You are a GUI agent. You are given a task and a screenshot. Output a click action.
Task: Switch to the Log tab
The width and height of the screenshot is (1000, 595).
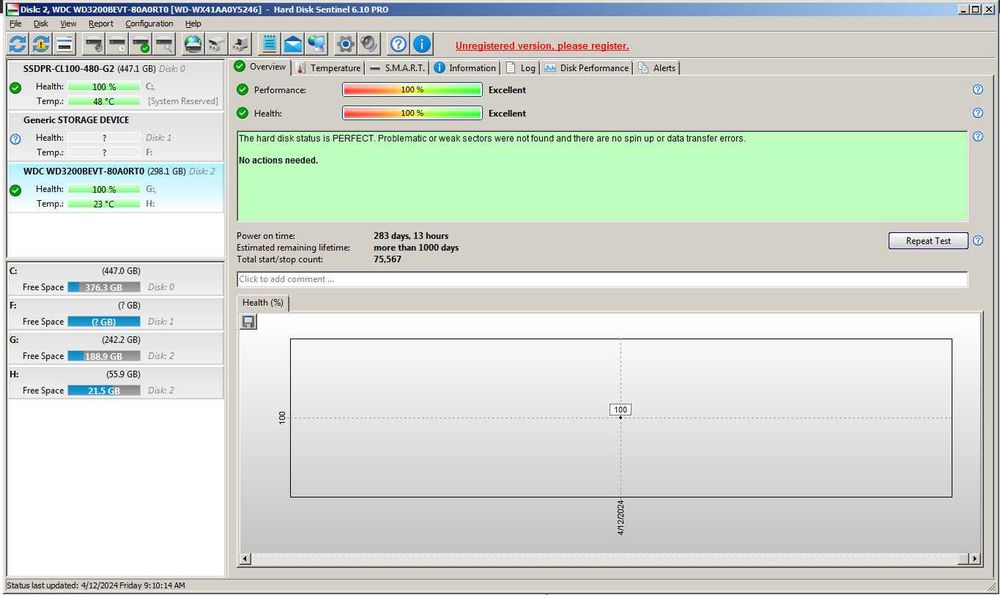(520, 68)
